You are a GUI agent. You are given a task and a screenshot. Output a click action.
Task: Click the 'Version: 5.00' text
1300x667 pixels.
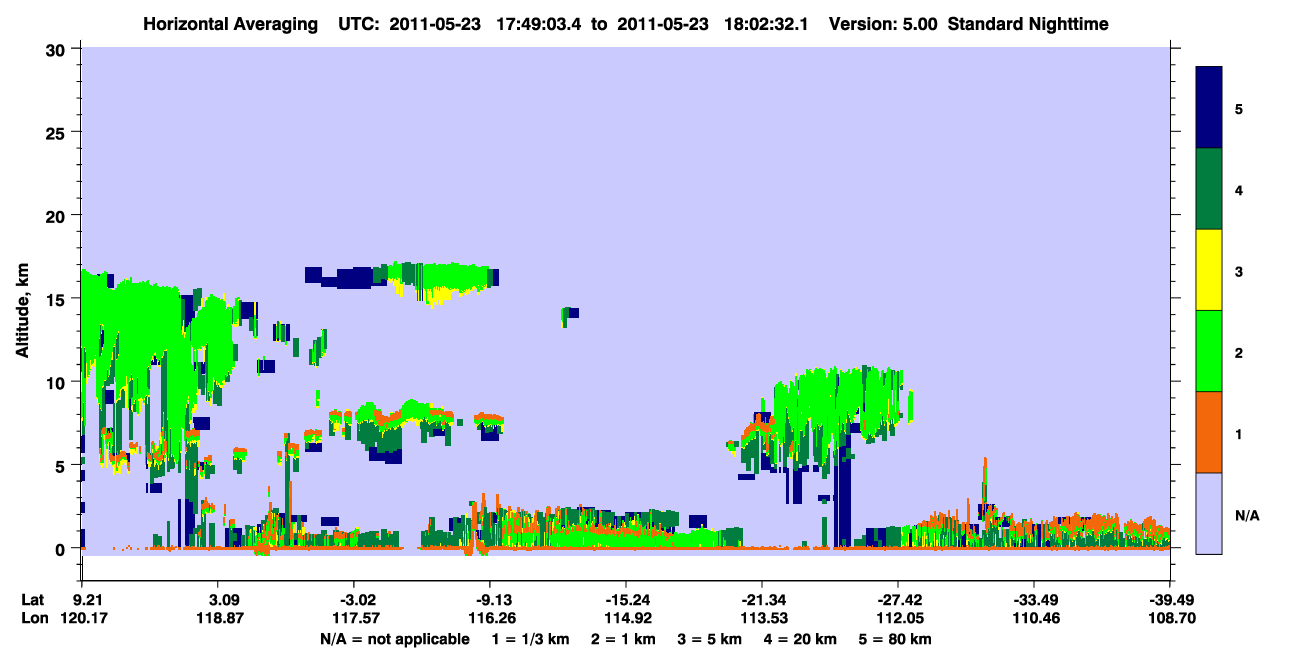(x=883, y=24)
